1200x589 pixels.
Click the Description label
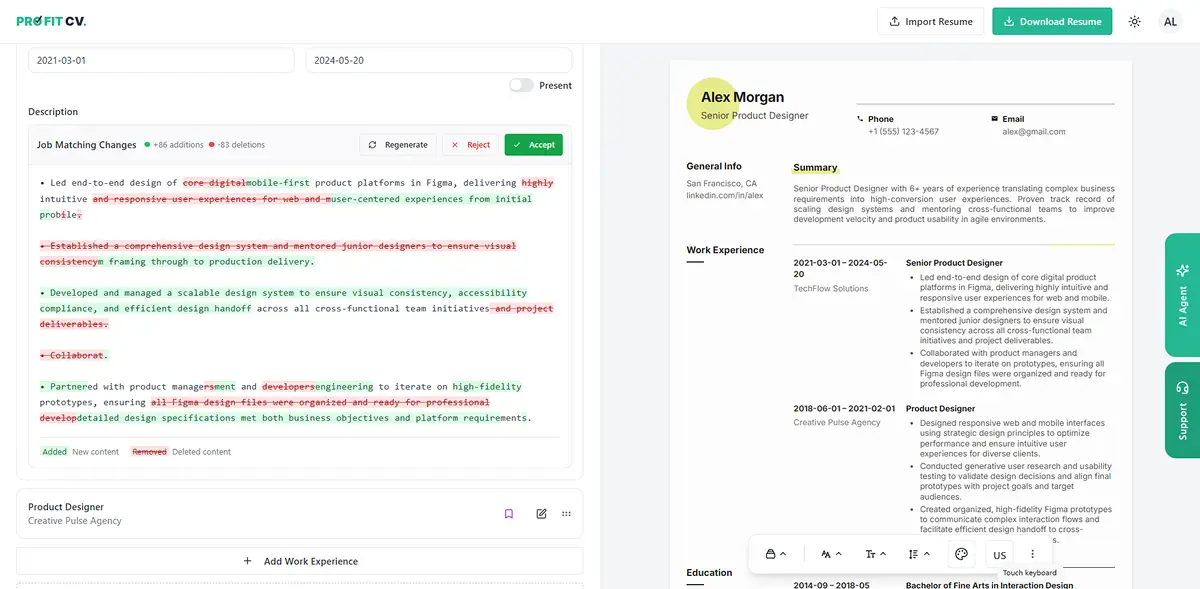(x=53, y=112)
